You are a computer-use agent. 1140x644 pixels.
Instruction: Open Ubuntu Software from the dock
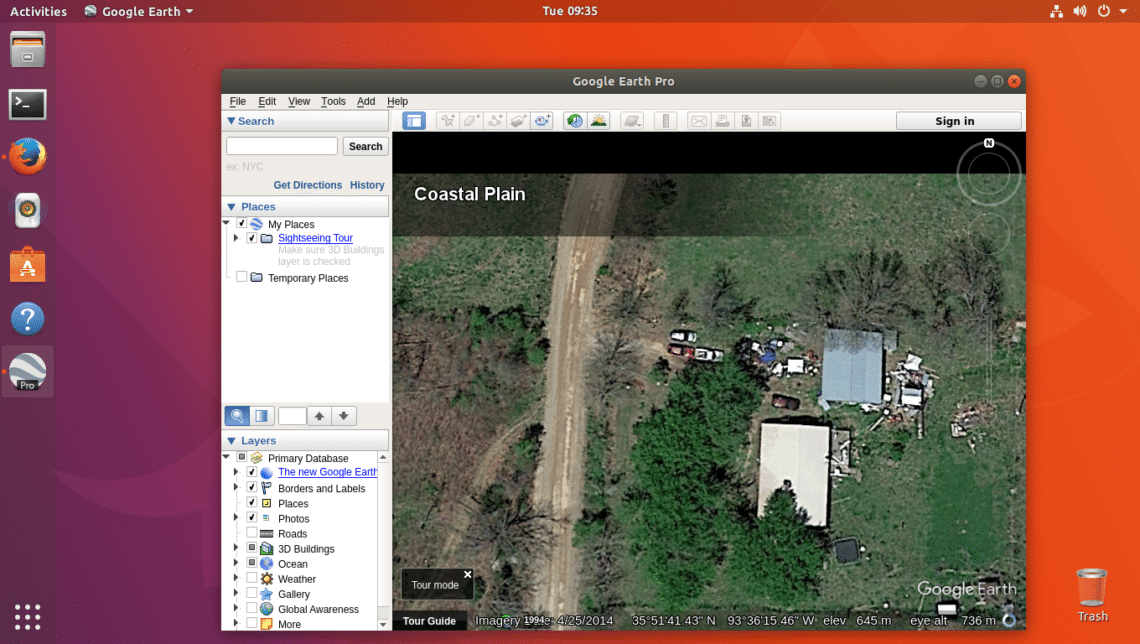(x=28, y=265)
